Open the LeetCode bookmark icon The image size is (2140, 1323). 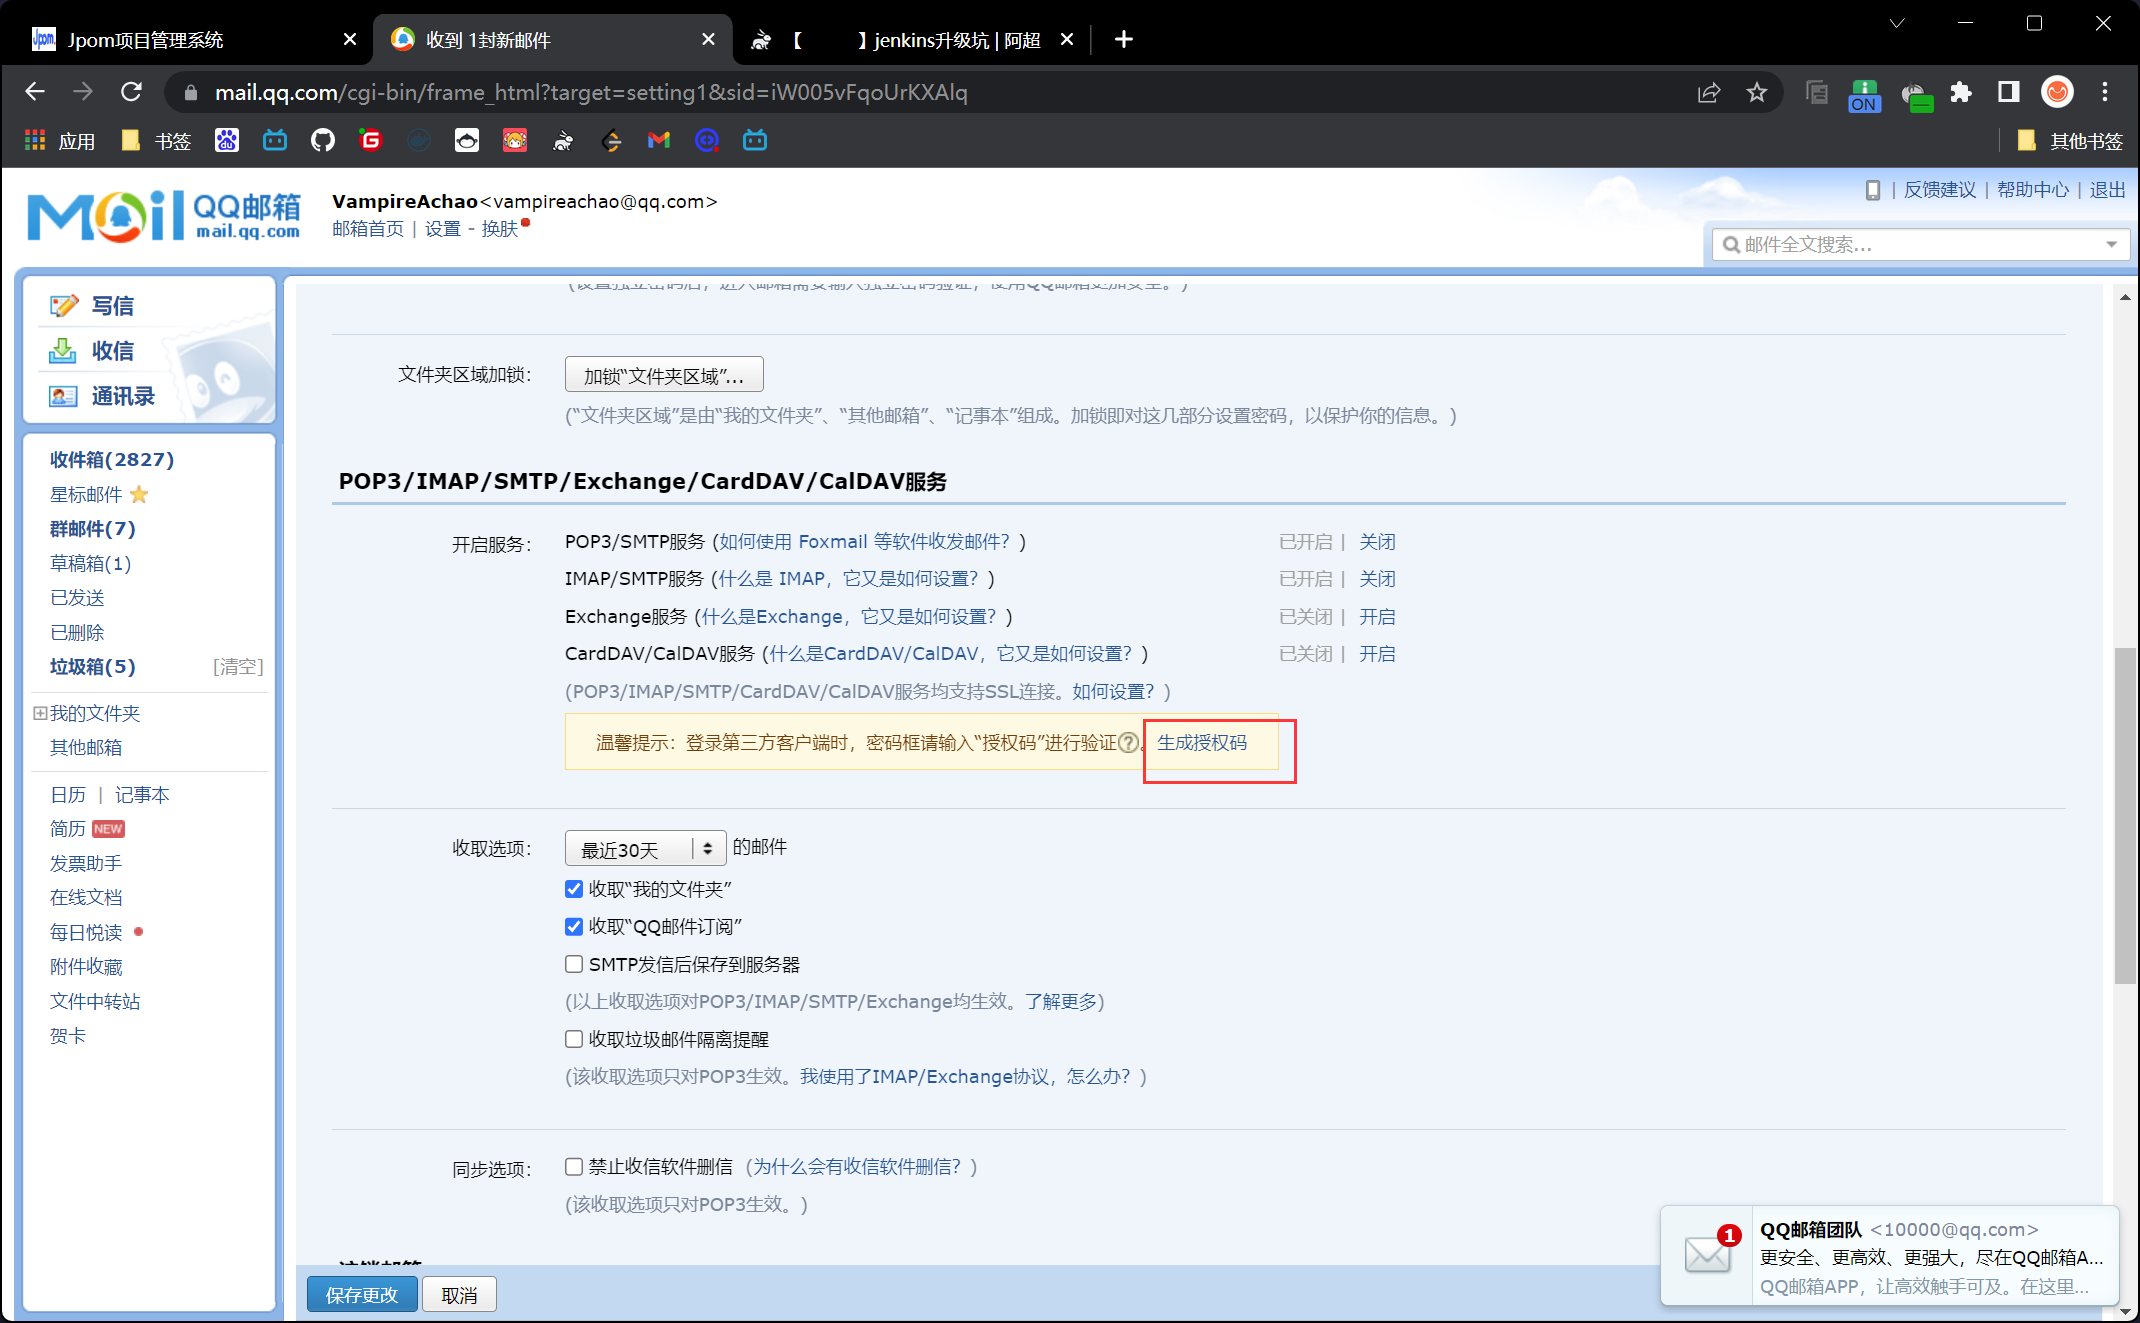click(611, 140)
